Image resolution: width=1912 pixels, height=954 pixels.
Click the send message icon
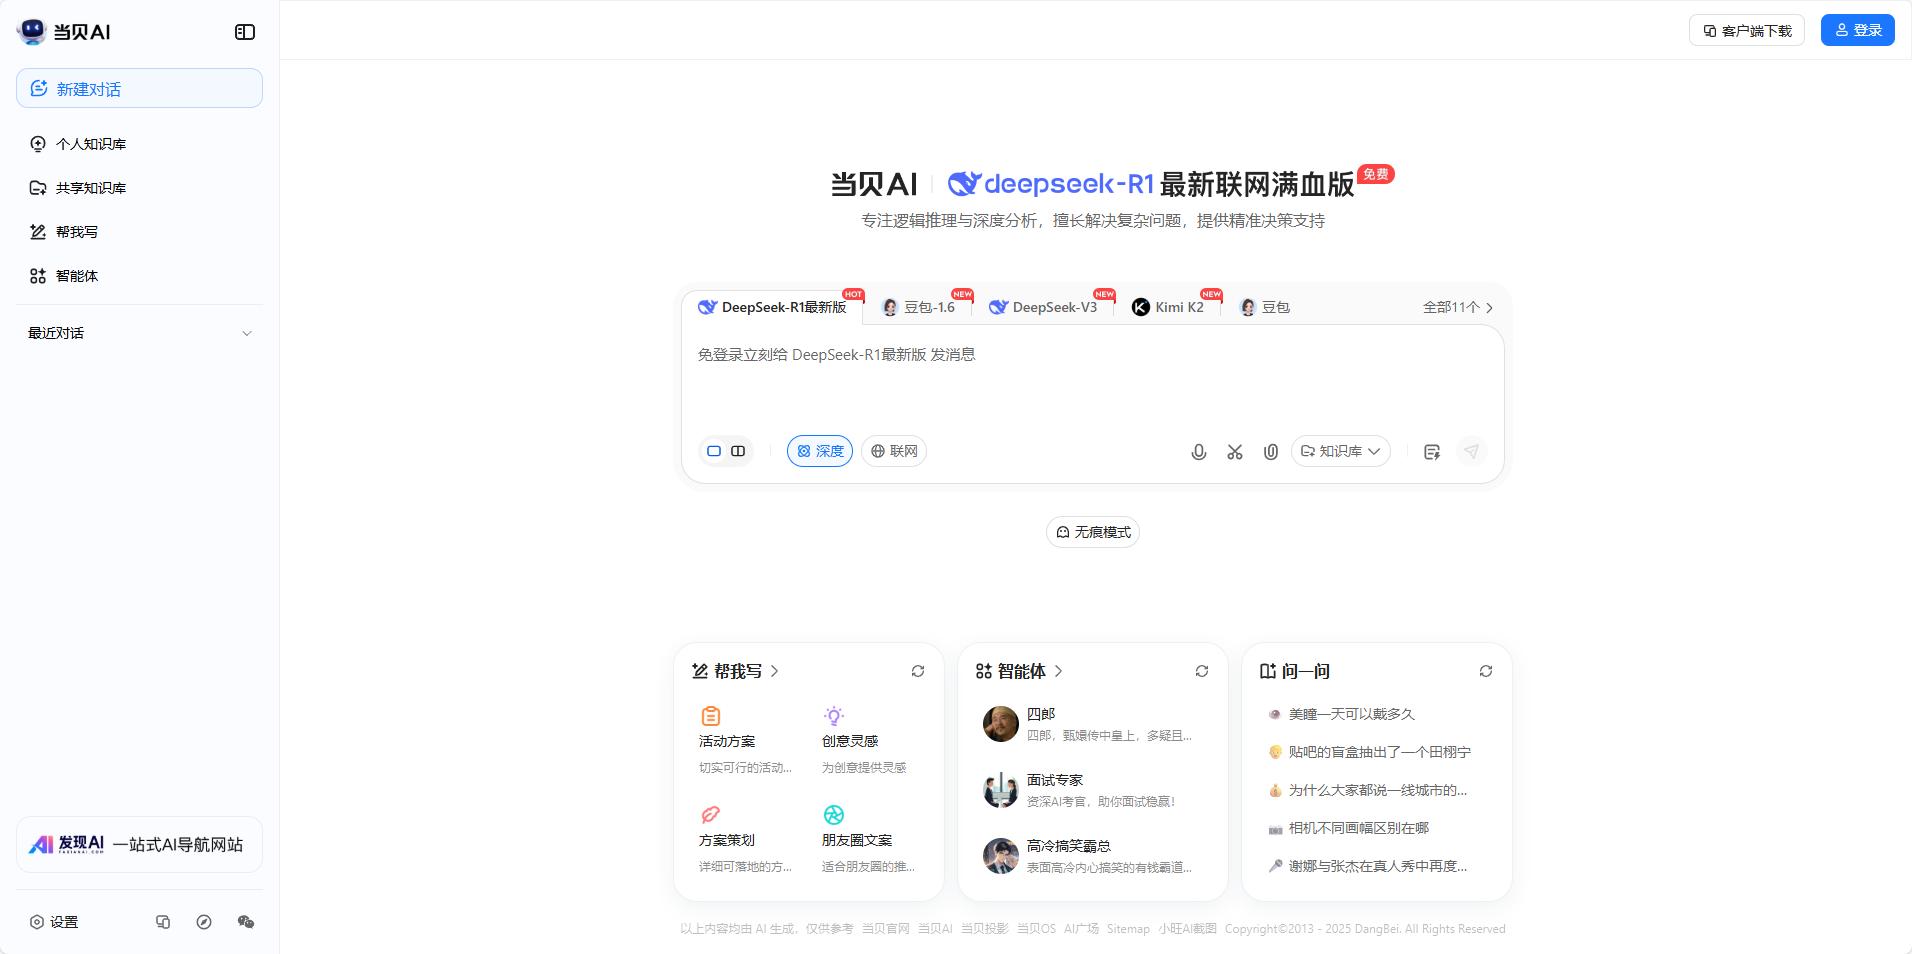click(x=1471, y=452)
